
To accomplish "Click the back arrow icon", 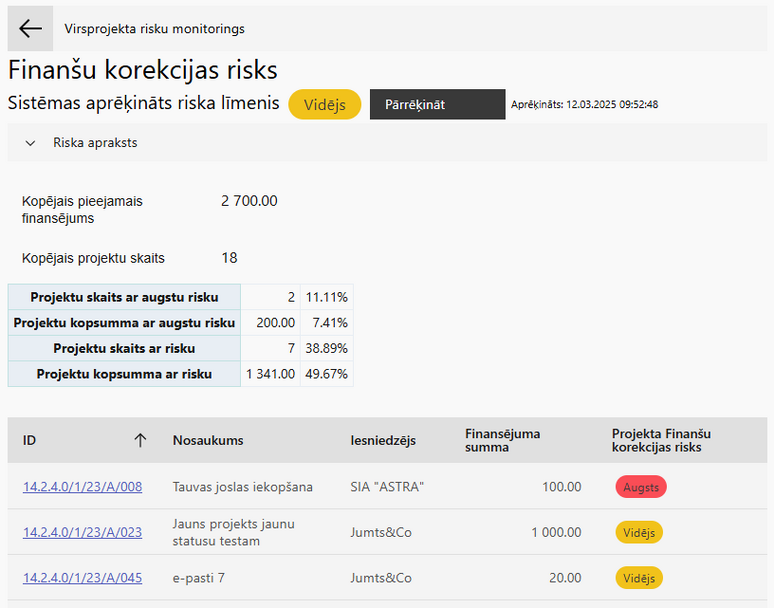I will pos(30,29).
